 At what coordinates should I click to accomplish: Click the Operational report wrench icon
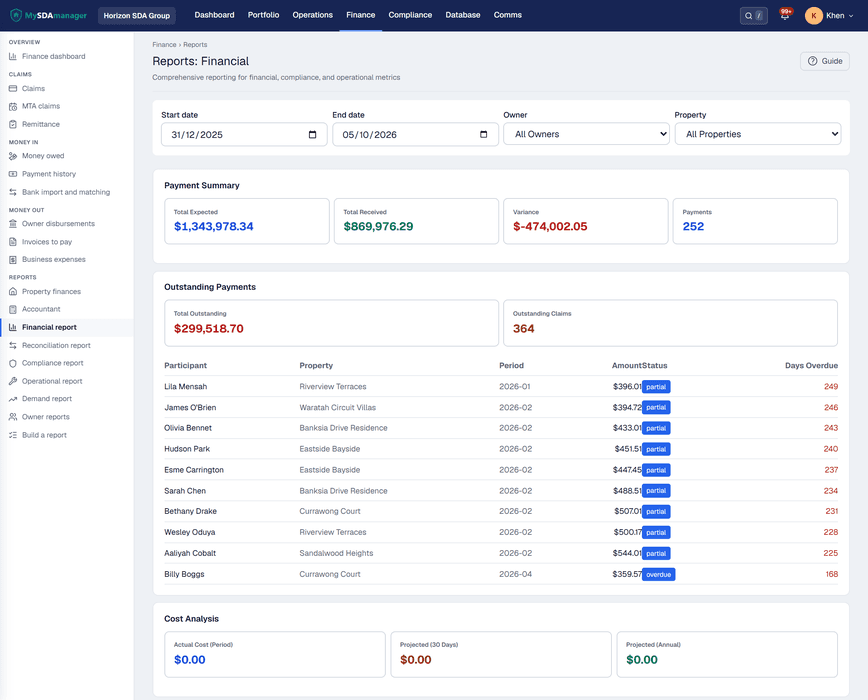(x=13, y=381)
